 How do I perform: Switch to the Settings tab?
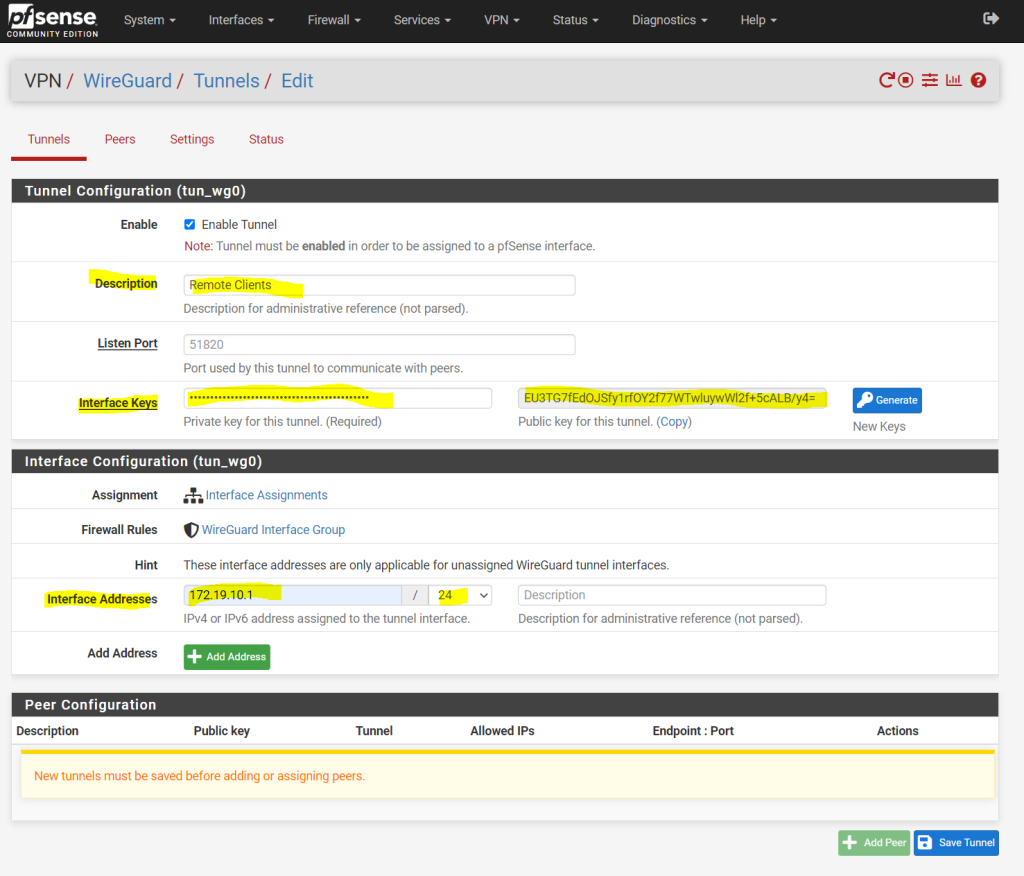pos(192,139)
